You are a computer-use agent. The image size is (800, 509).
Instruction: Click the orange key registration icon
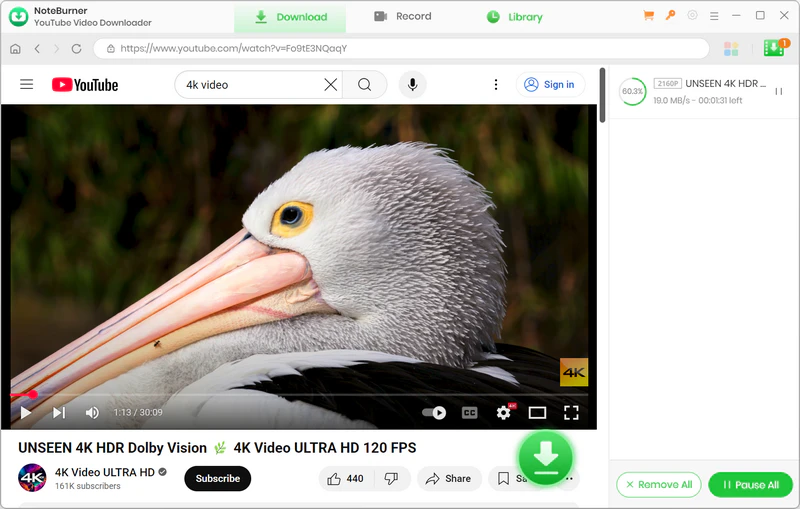coord(670,16)
